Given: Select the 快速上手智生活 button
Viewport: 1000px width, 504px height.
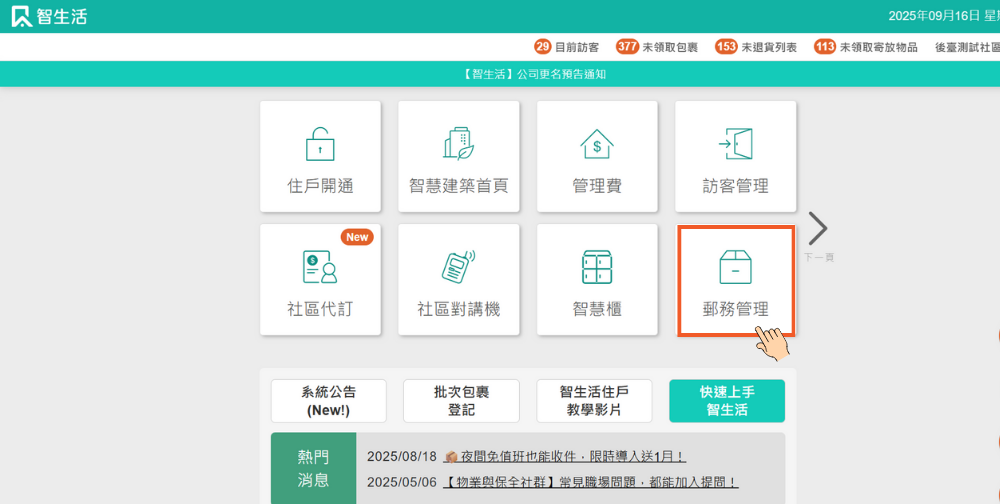Looking at the screenshot, I should tap(727, 401).
